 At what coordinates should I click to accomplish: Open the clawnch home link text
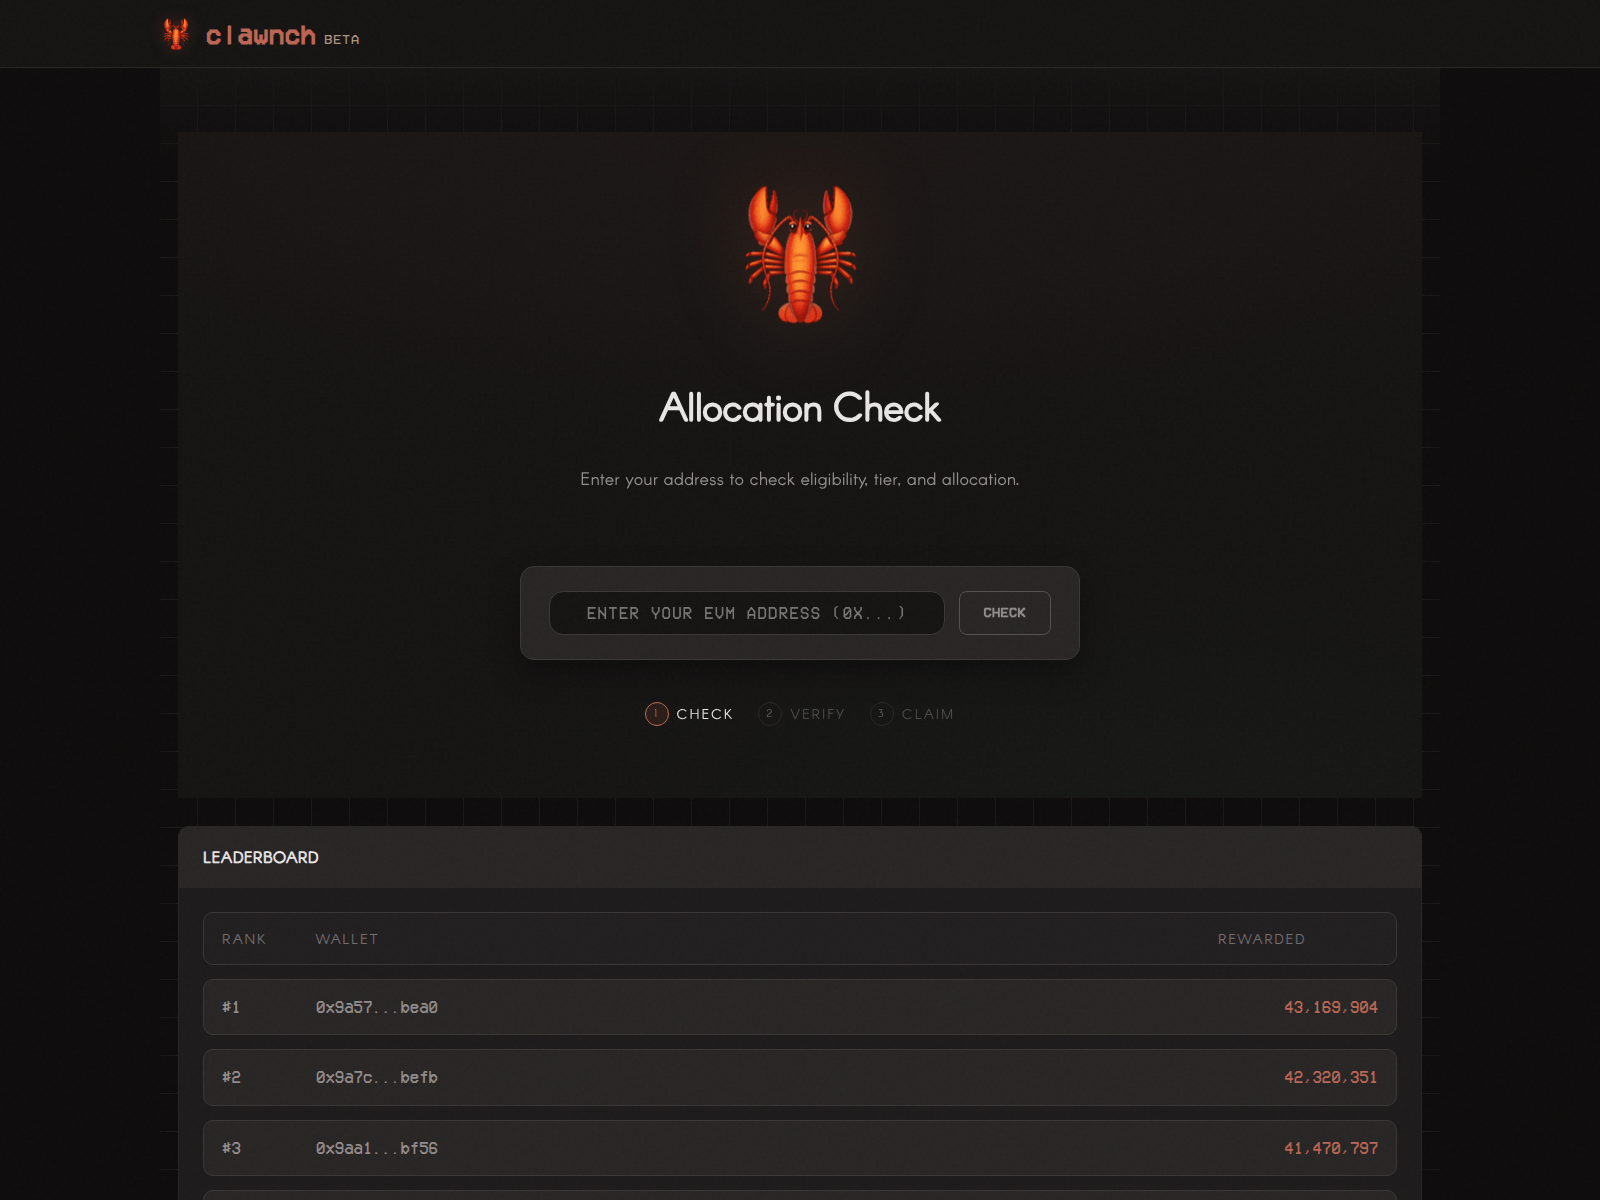pyautogui.click(x=261, y=36)
